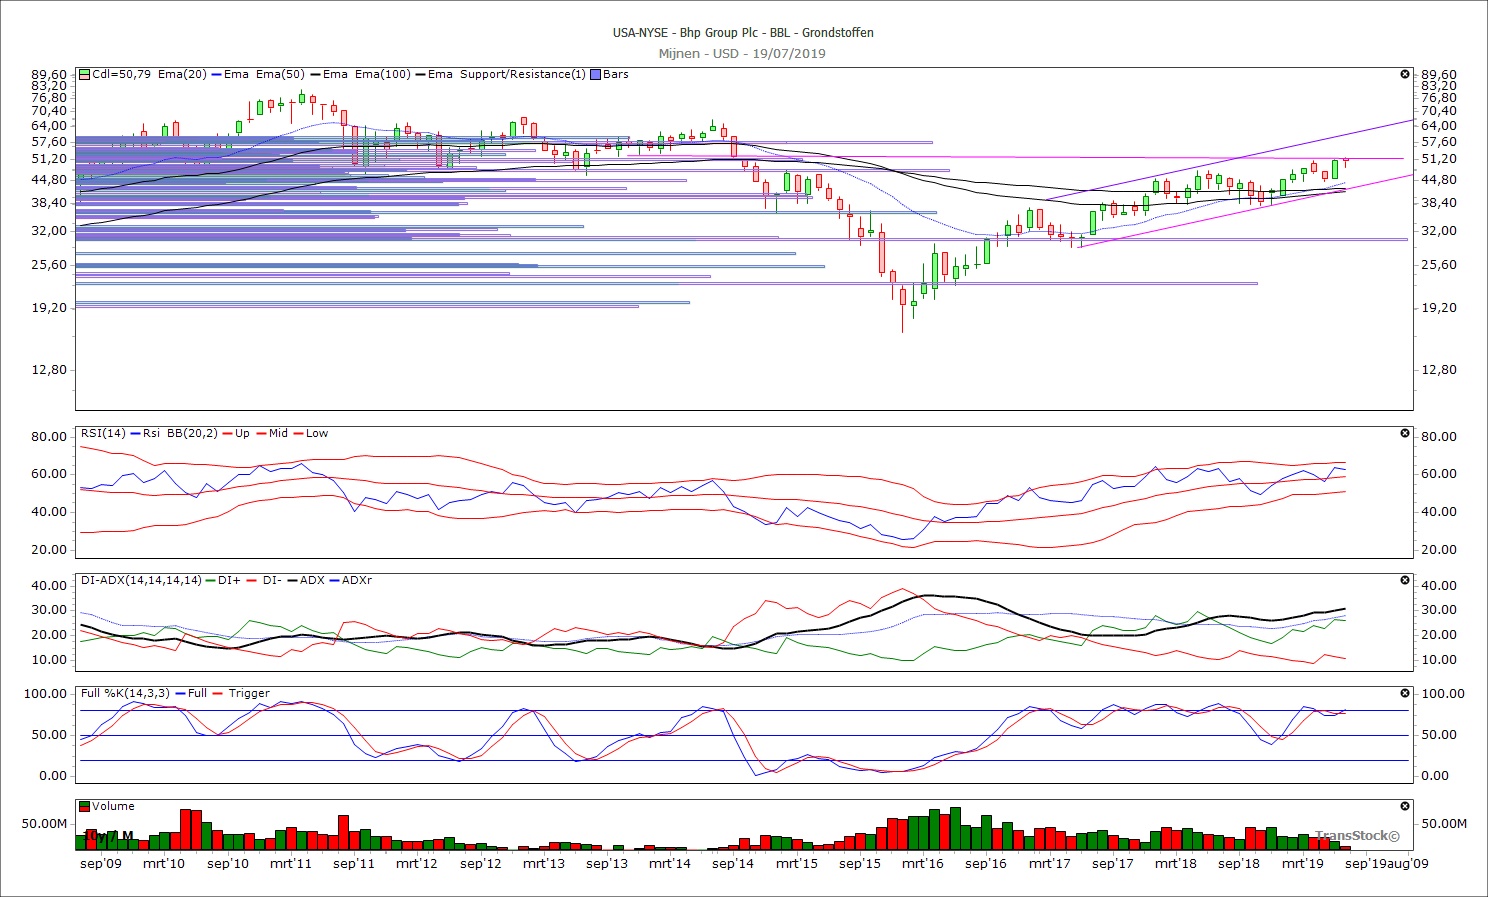Close the RSI(14) indicator panel
This screenshot has width=1488, height=897.
1405,433
